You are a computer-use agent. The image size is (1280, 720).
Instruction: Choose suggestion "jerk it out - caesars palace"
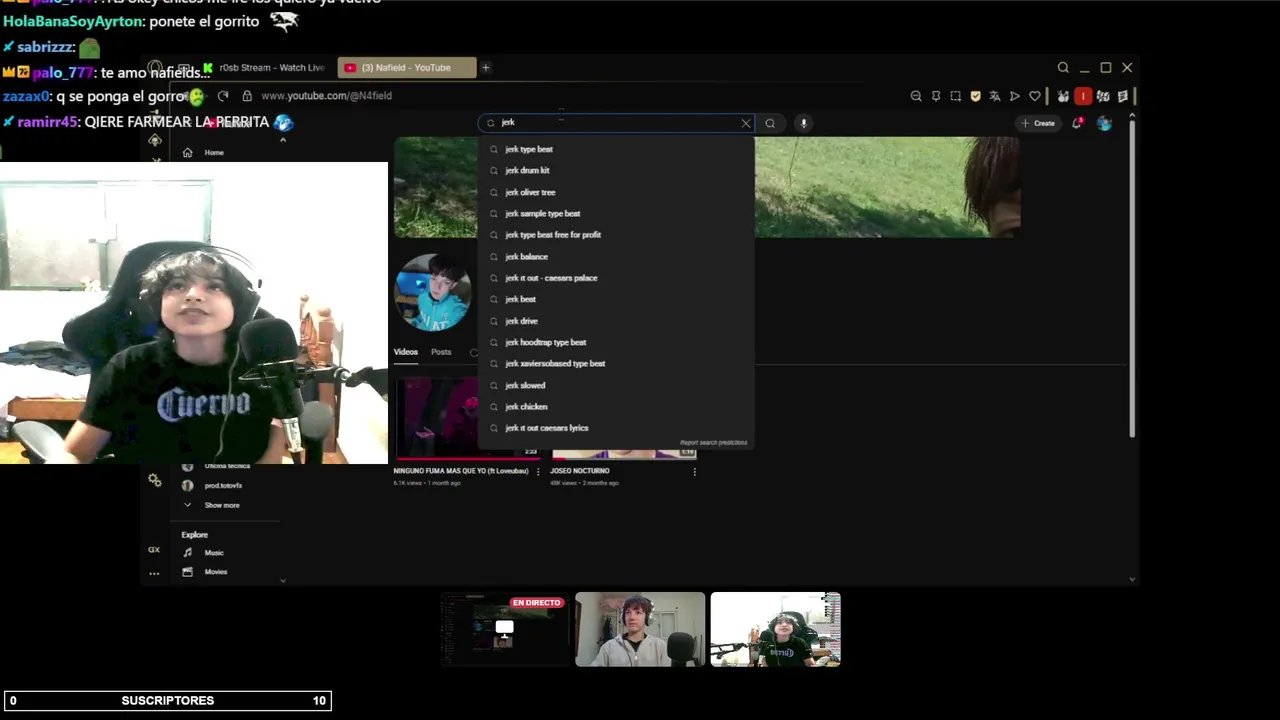[616, 278]
